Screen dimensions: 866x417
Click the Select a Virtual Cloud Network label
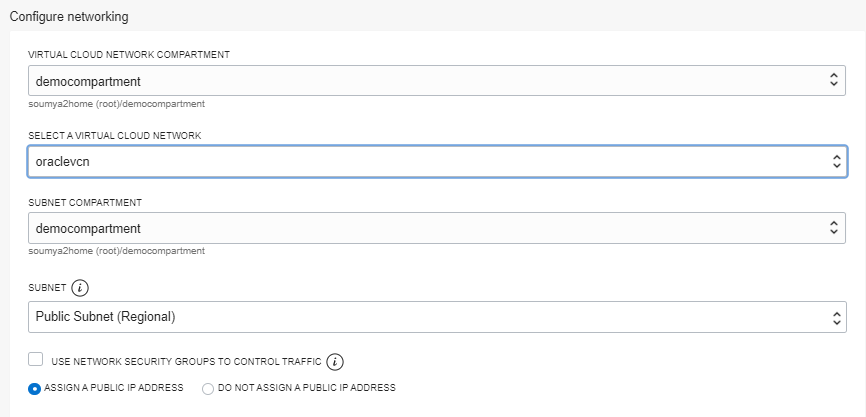pos(115,135)
